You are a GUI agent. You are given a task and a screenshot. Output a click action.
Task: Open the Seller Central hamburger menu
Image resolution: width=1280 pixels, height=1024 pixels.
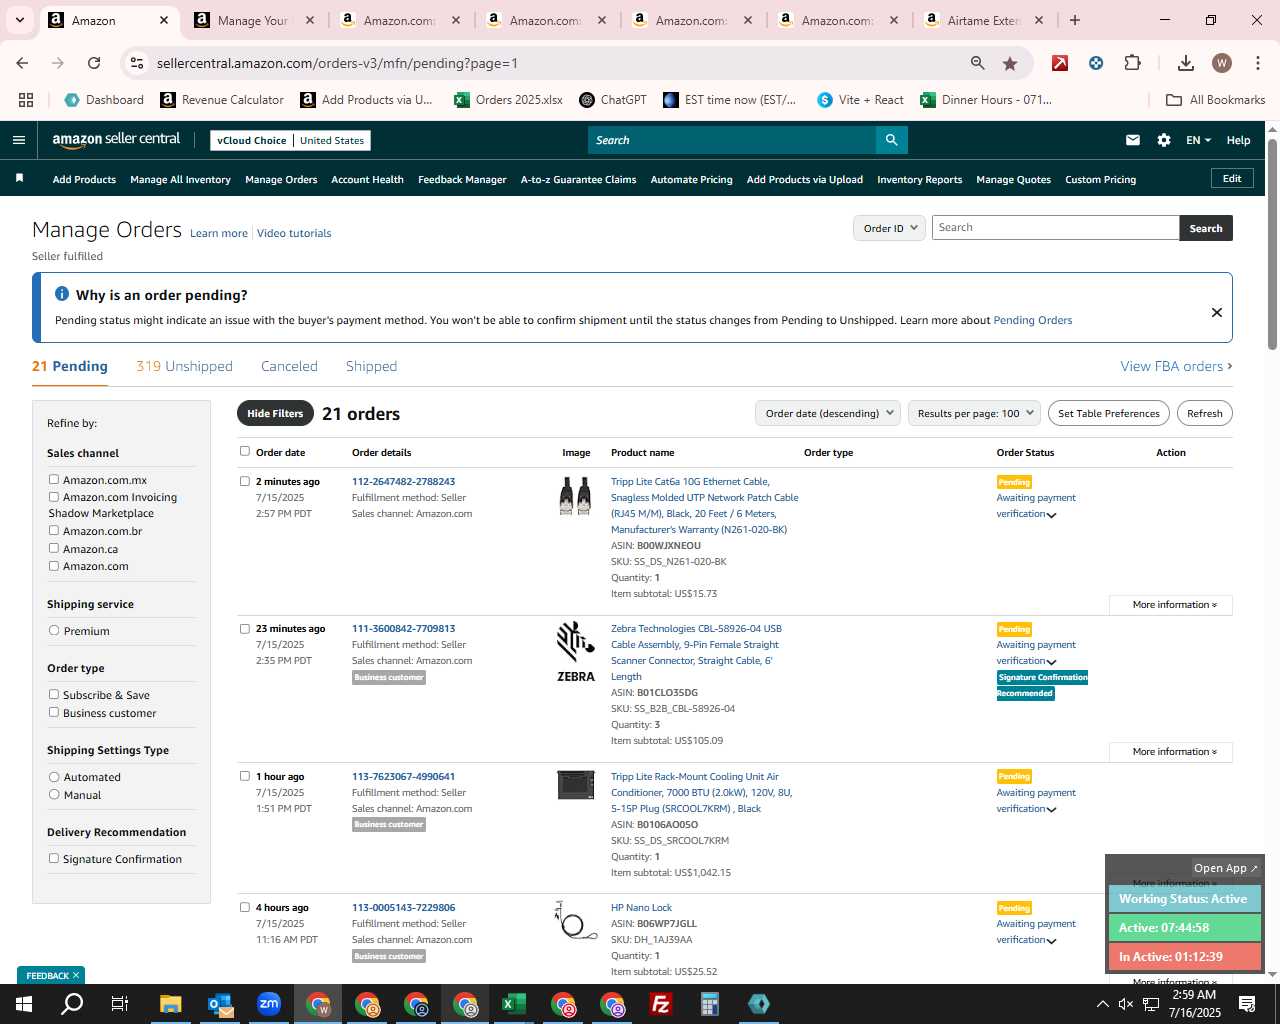pyautogui.click(x=19, y=140)
